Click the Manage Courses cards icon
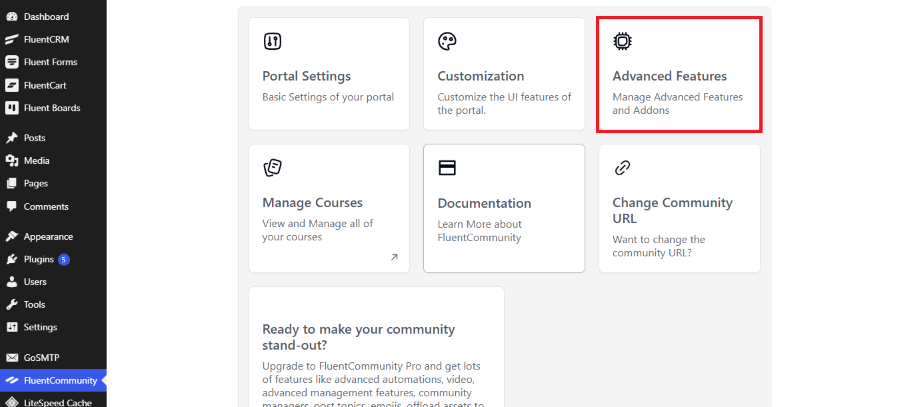This screenshot has height=407, width=900. click(x=272, y=168)
